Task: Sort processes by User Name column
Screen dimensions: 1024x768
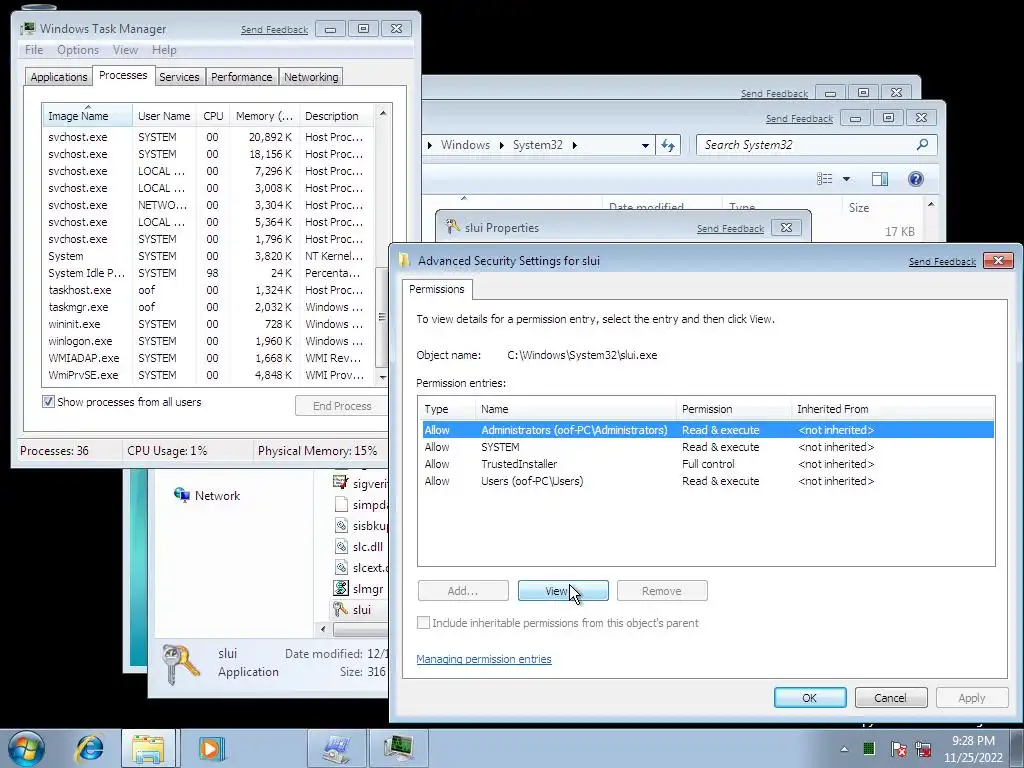Action: (x=165, y=116)
